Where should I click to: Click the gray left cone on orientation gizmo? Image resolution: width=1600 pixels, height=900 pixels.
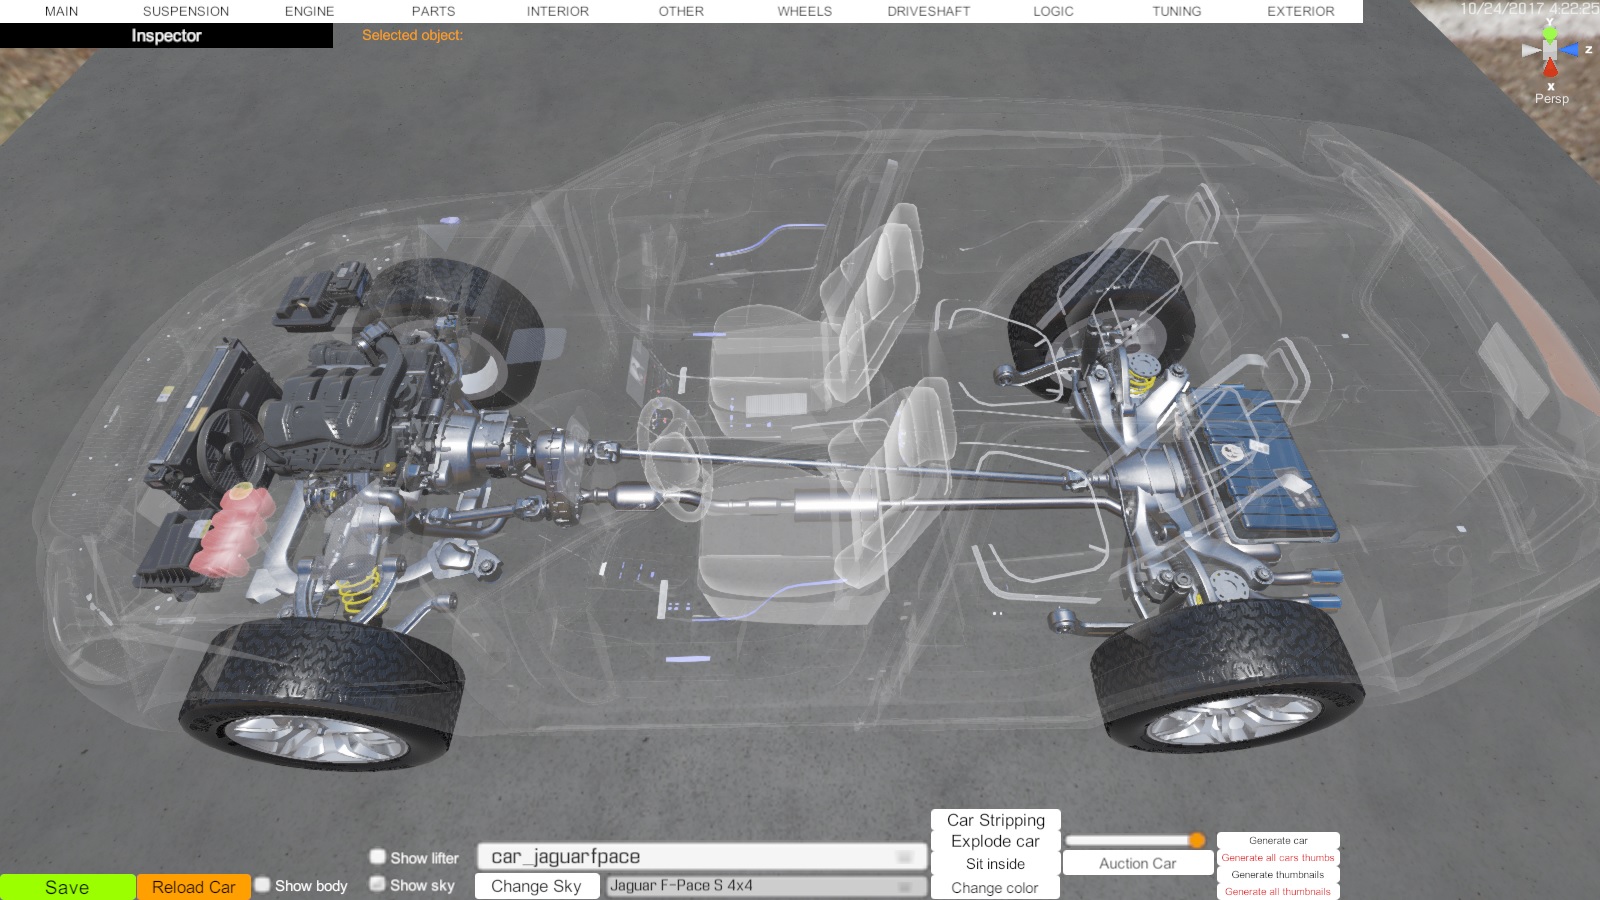(x=1530, y=50)
